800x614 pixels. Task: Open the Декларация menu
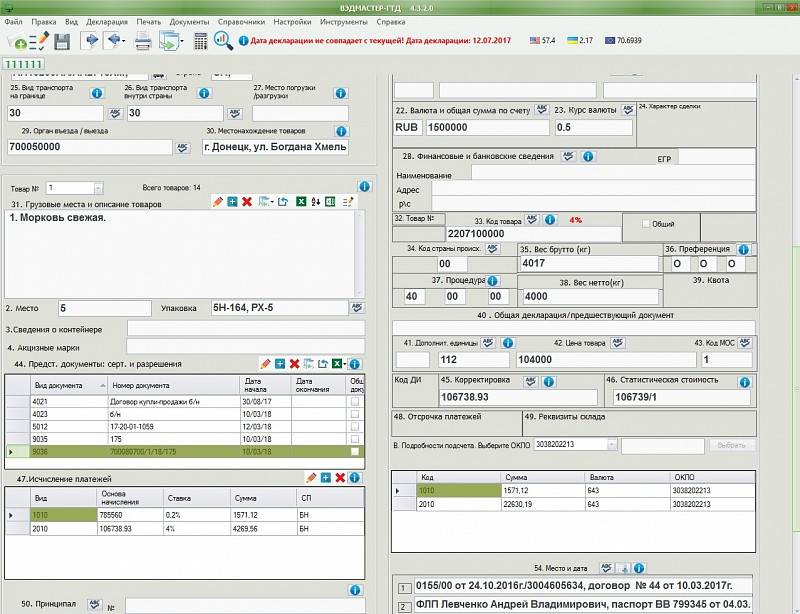coord(106,20)
